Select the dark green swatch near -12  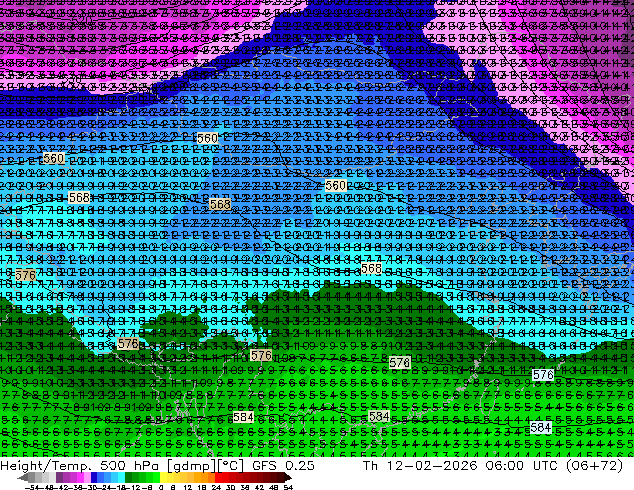click(128, 477)
